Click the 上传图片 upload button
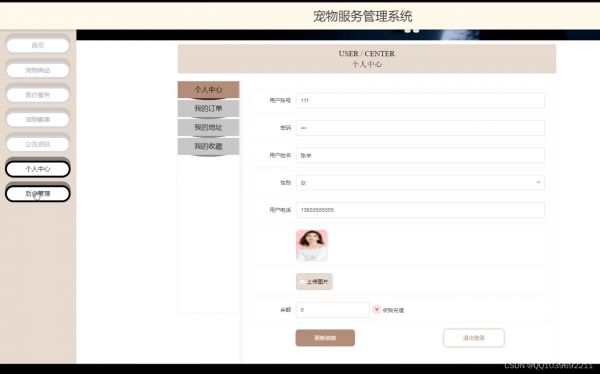 (x=314, y=282)
